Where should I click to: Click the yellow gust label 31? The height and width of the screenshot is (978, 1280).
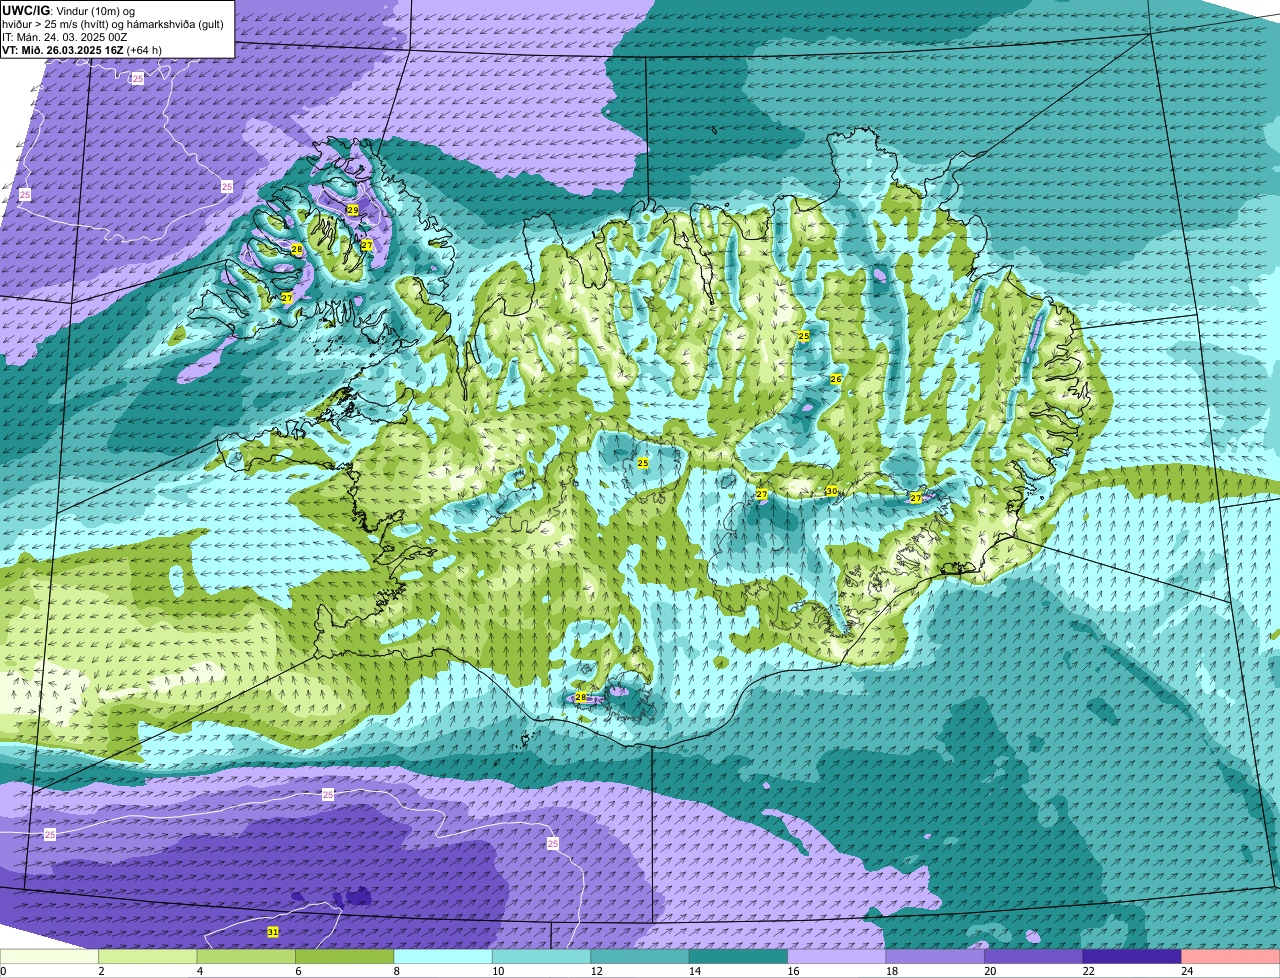(273, 932)
